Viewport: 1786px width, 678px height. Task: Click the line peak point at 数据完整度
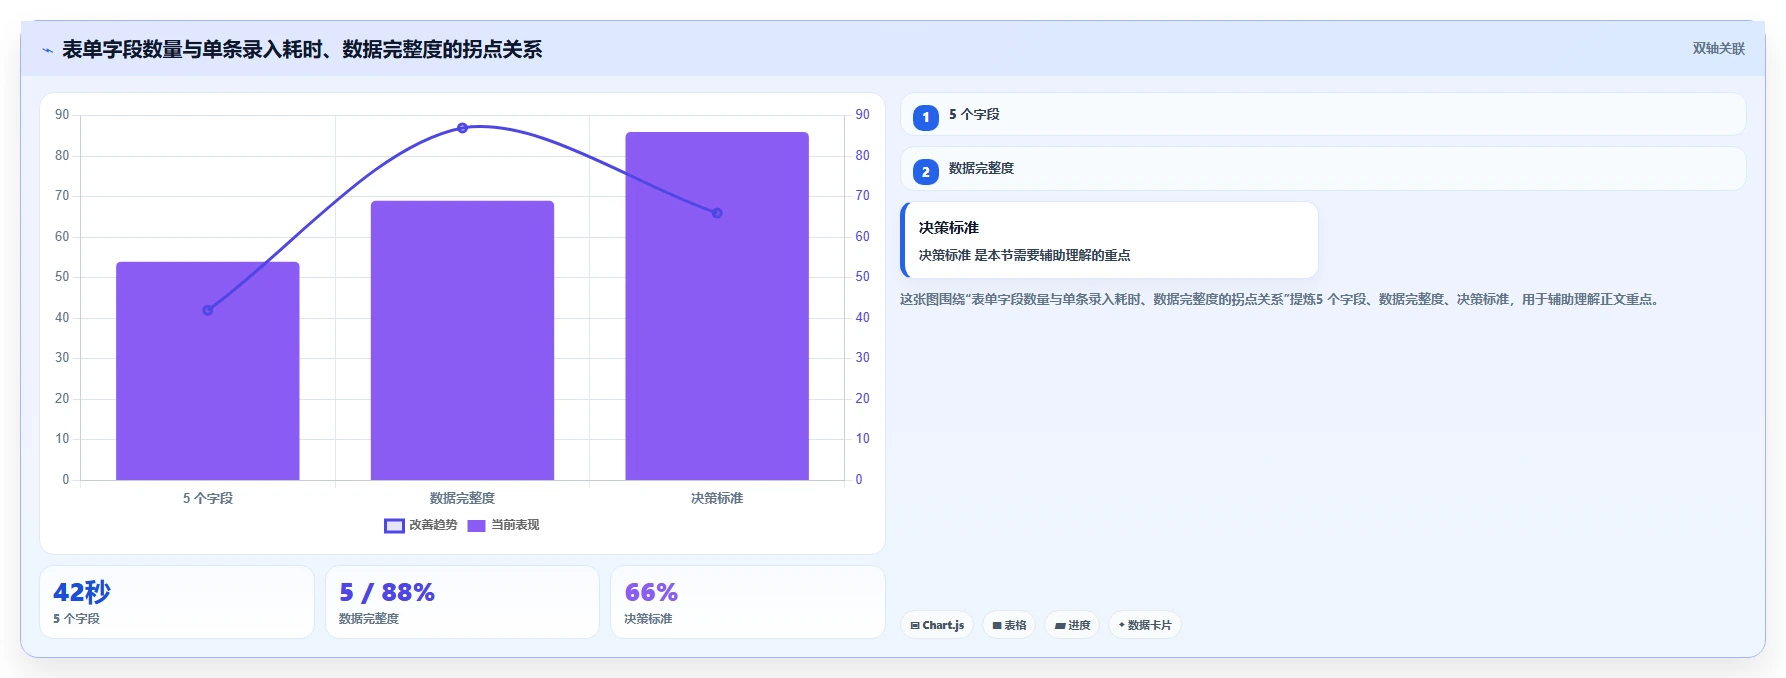pos(462,128)
